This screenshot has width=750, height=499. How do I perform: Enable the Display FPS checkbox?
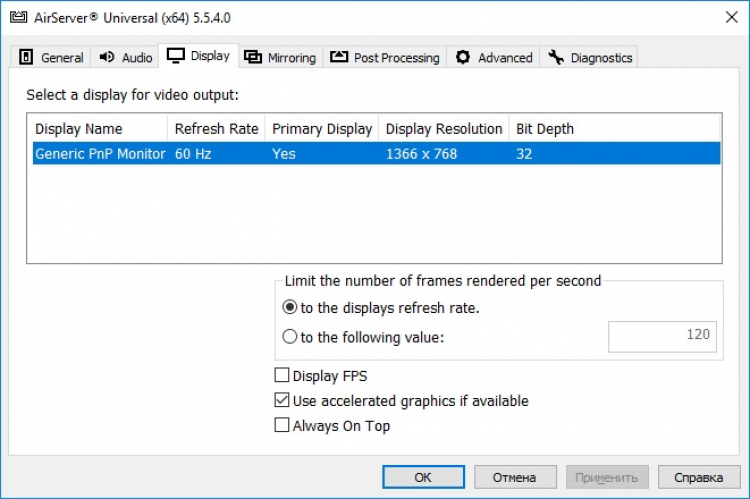tap(282, 375)
